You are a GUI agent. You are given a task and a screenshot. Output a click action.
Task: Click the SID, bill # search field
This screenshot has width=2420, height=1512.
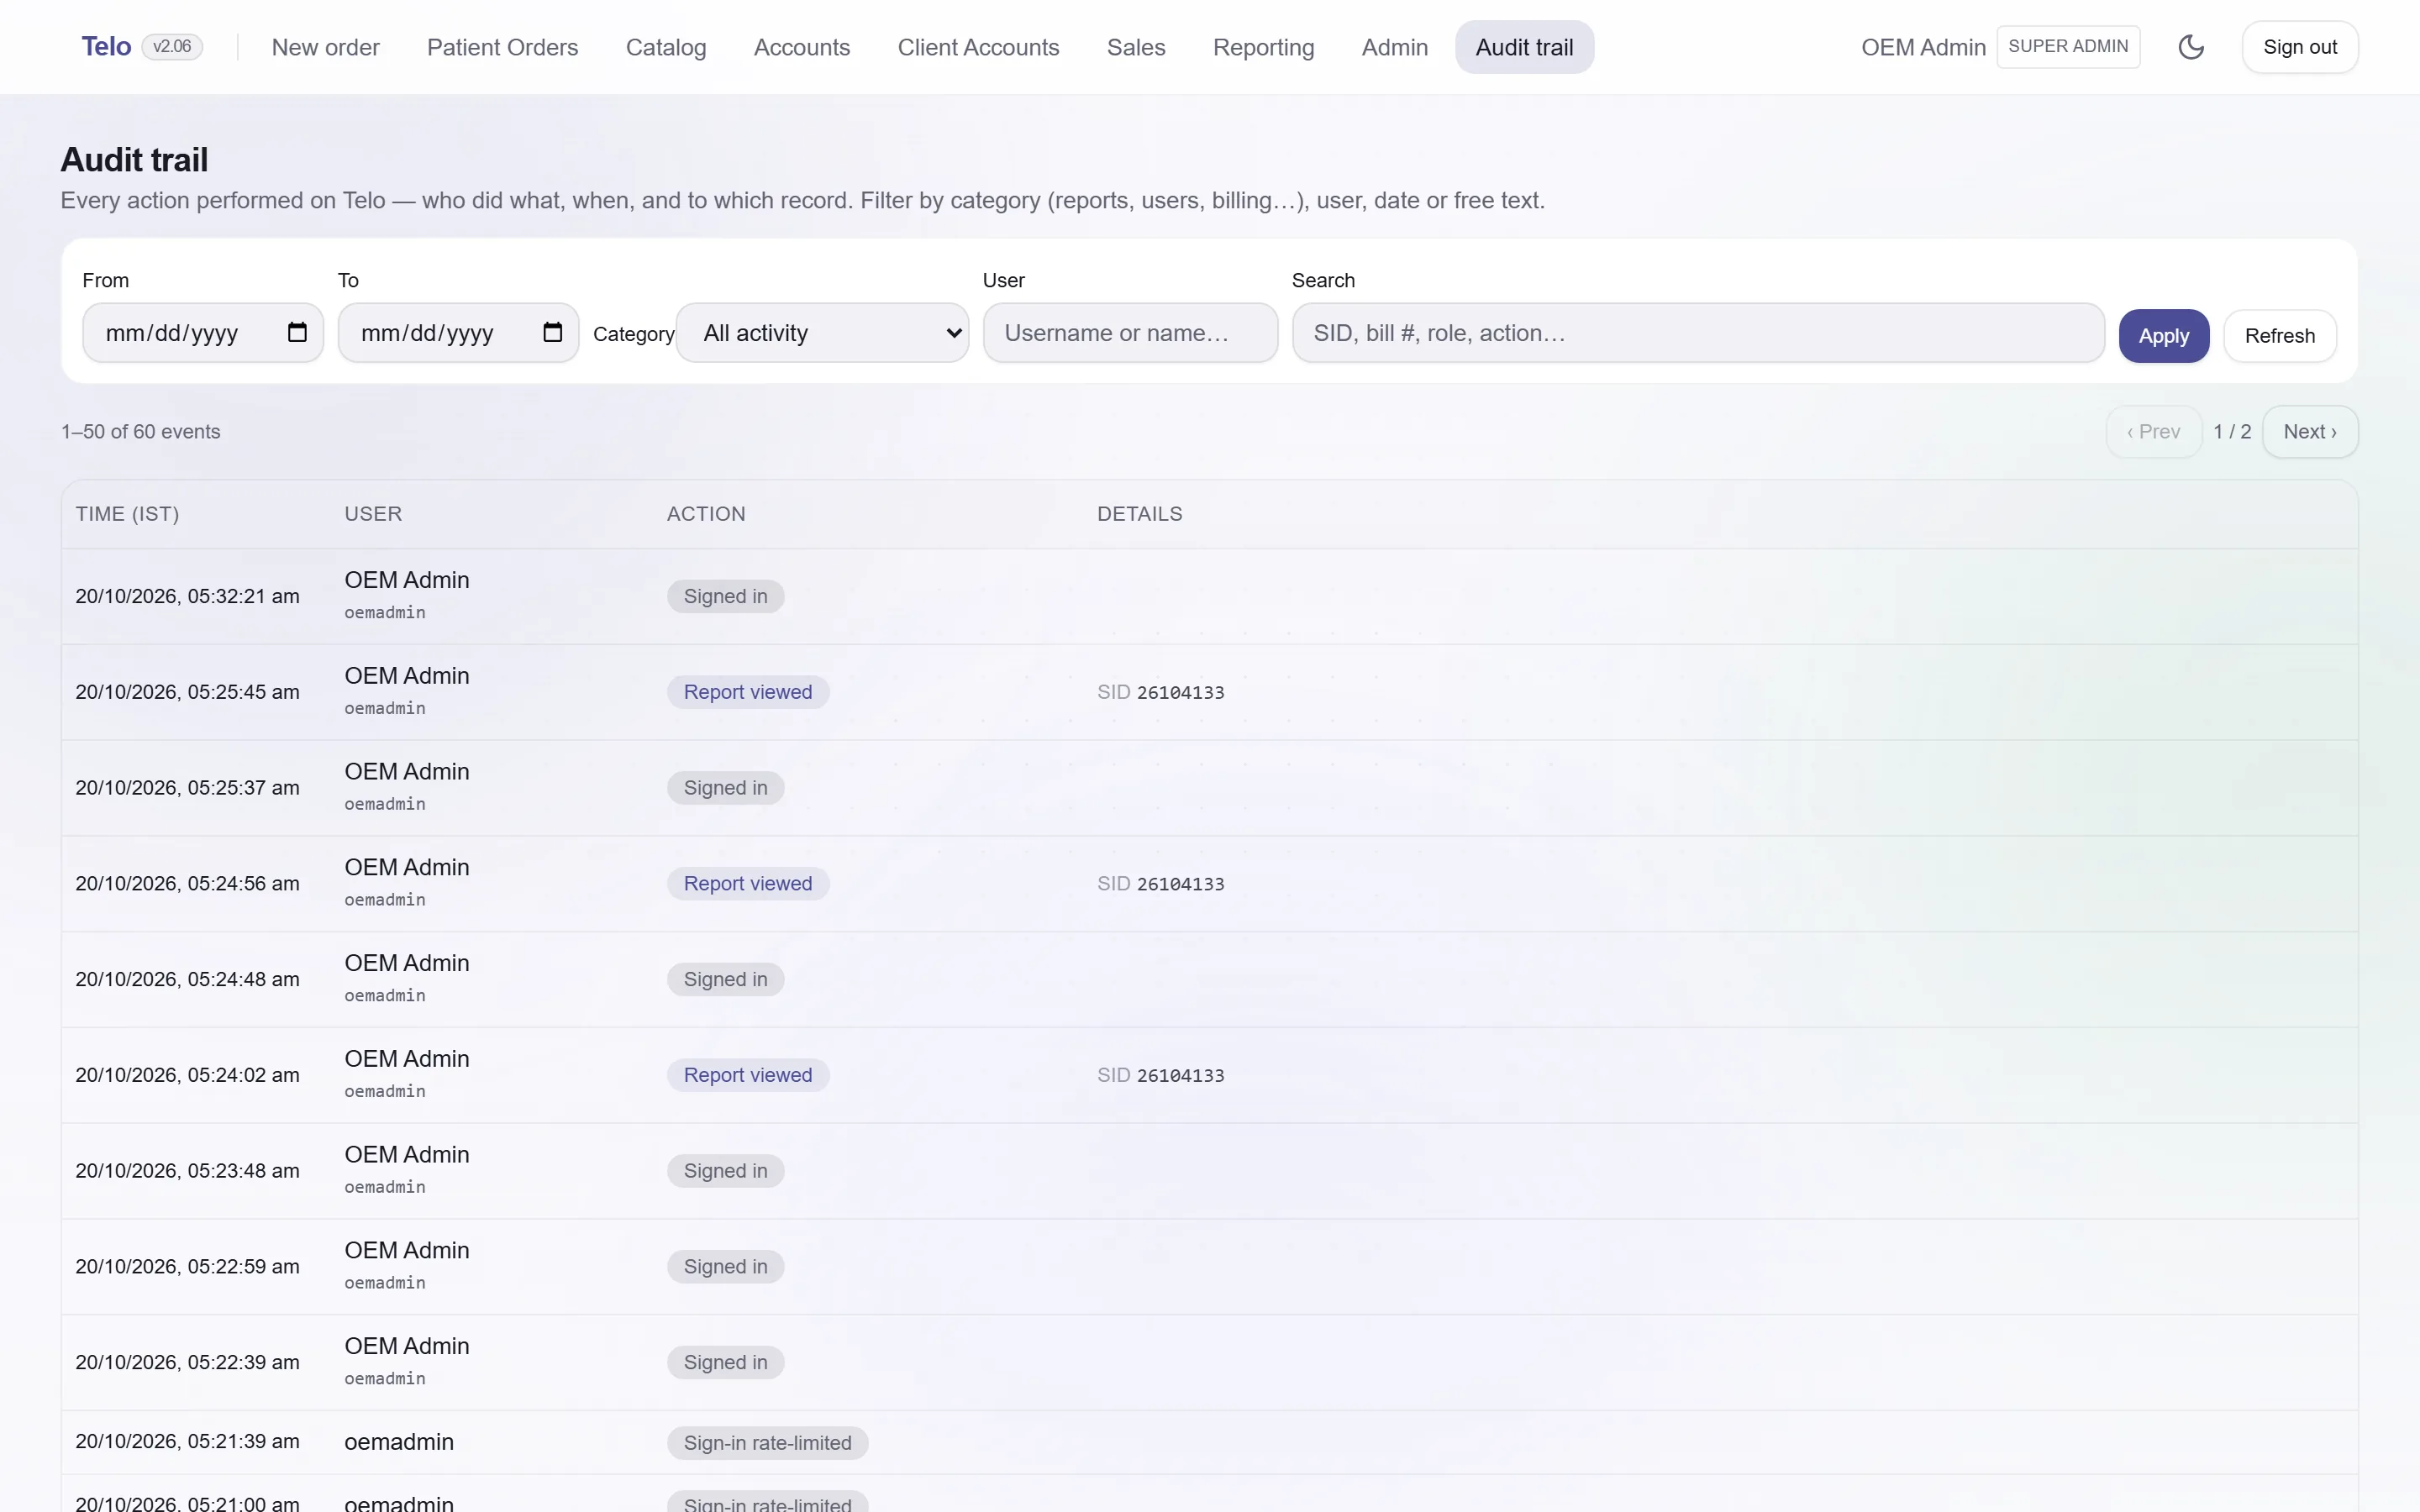[x=1698, y=333]
